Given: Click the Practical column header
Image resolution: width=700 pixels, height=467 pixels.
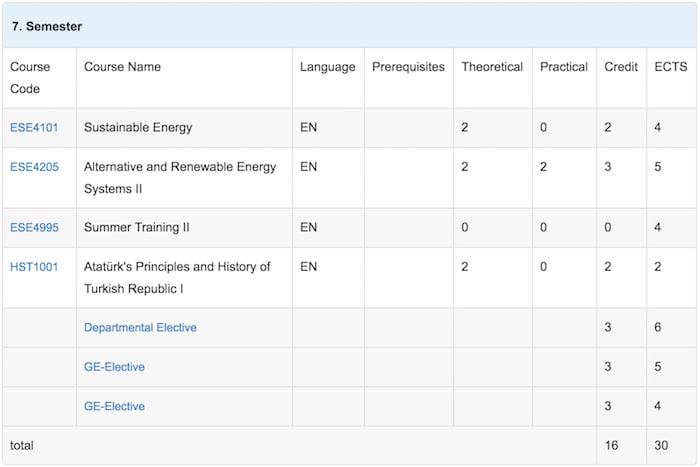Looking at the screenshot, I should (564, 67).
